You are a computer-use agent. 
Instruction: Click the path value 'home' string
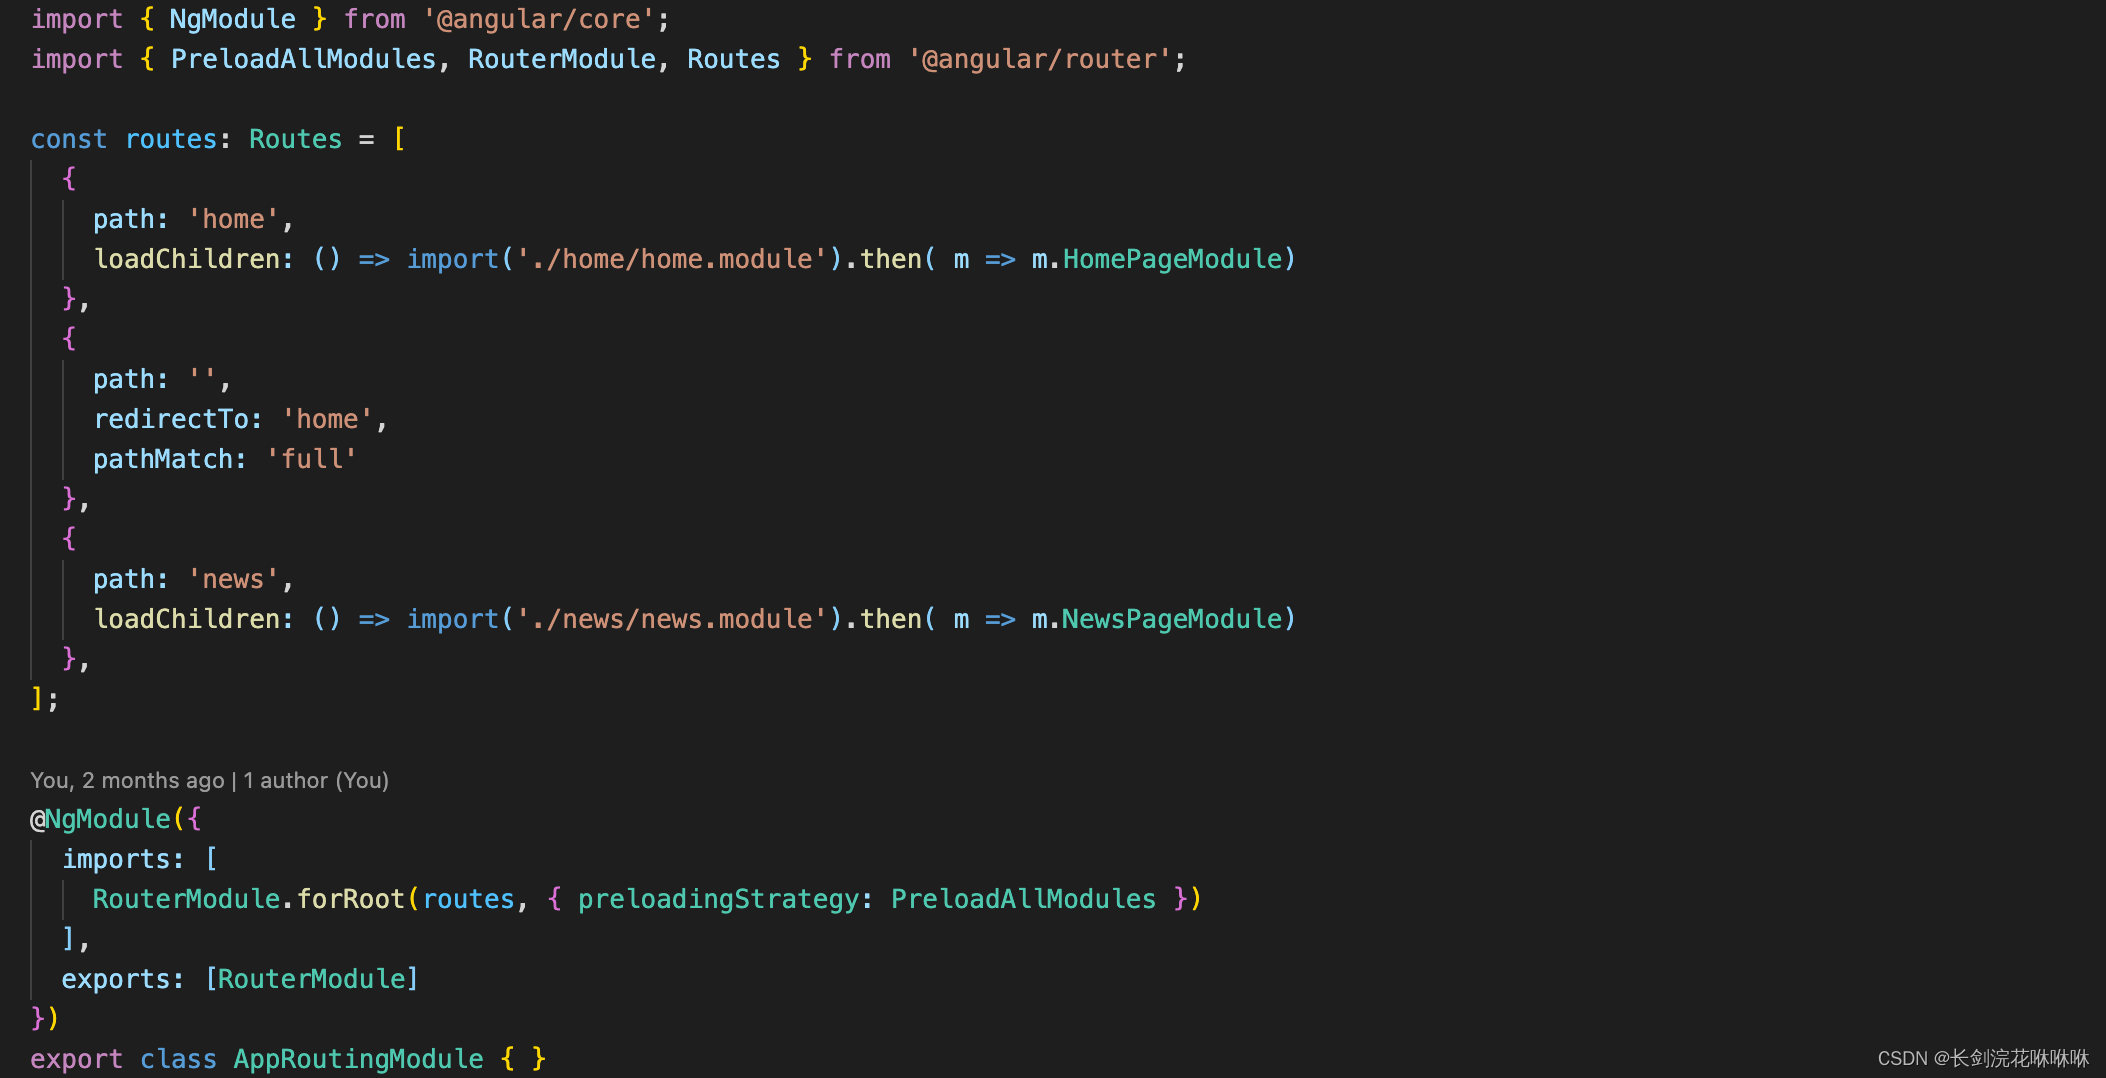click(233, 219)
